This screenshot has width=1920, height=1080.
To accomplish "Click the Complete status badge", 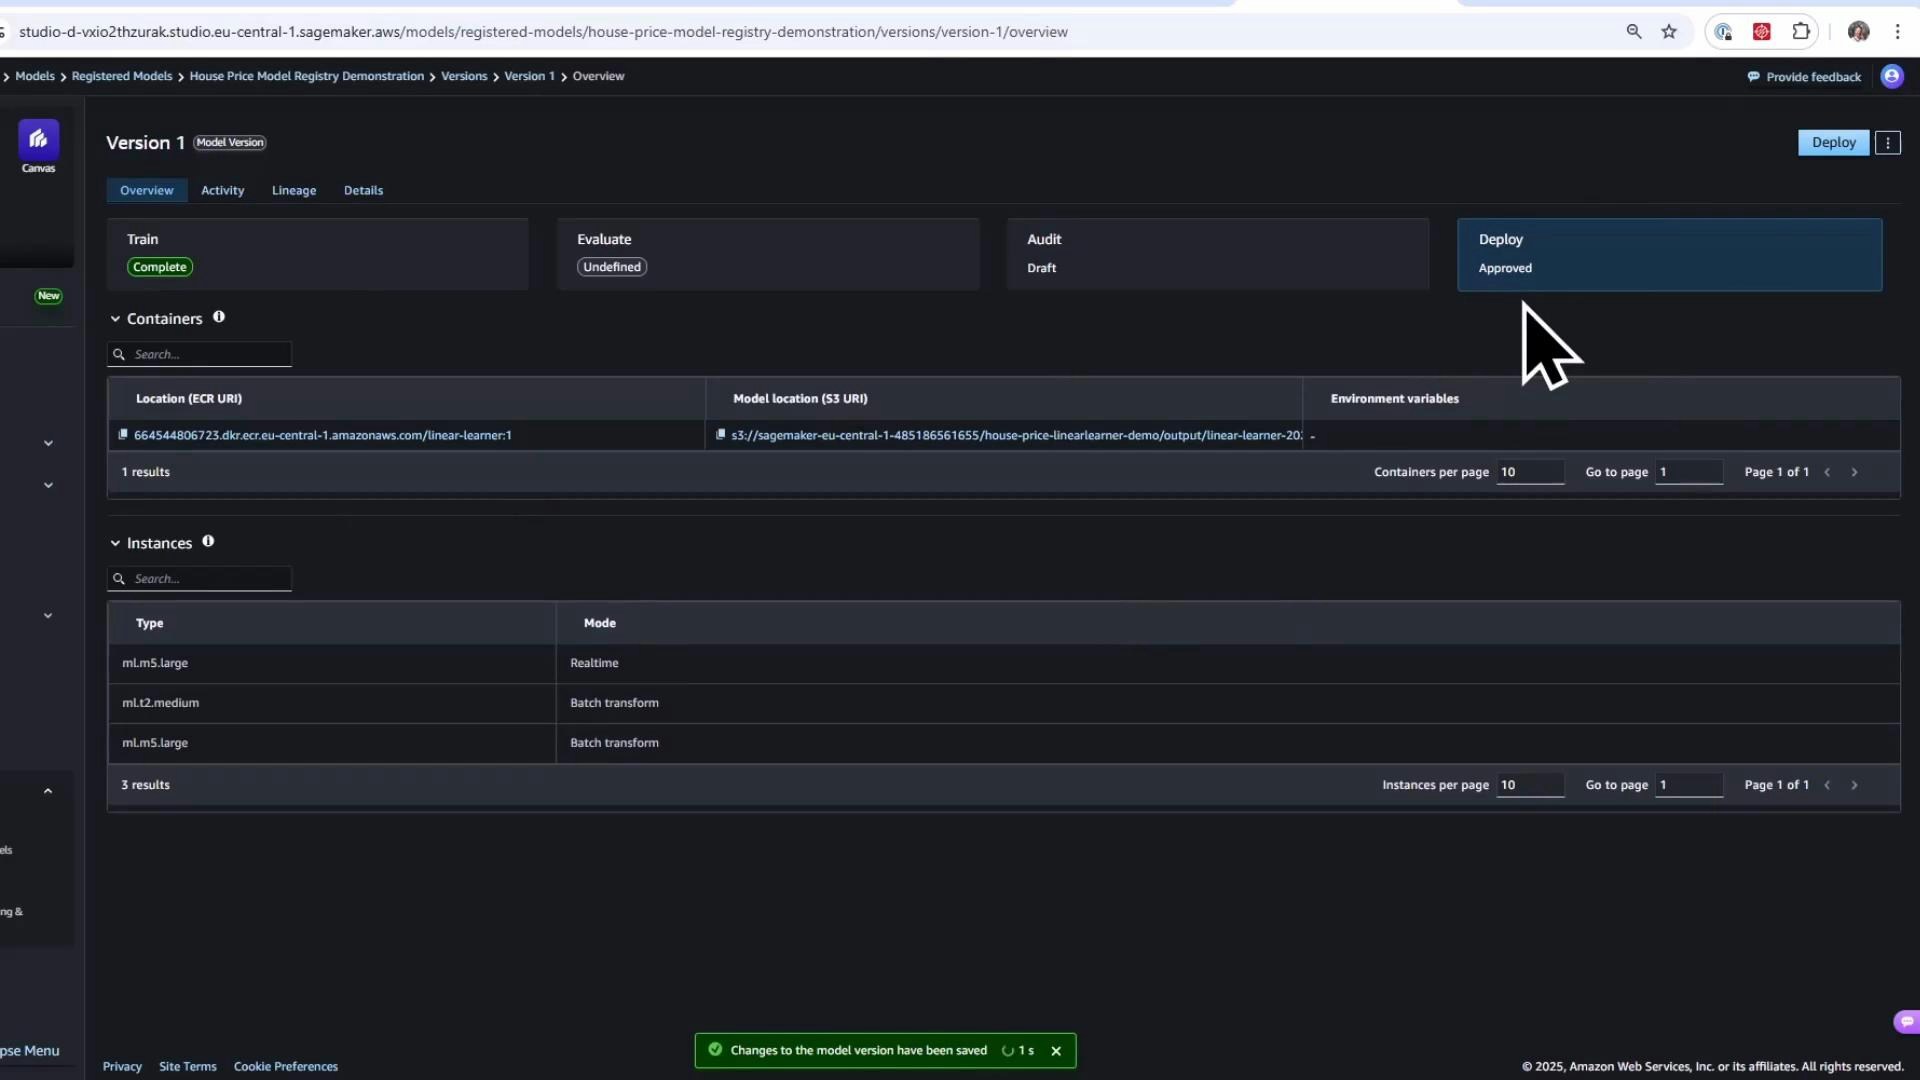I will pyautogui.click(x=160, y=267).
